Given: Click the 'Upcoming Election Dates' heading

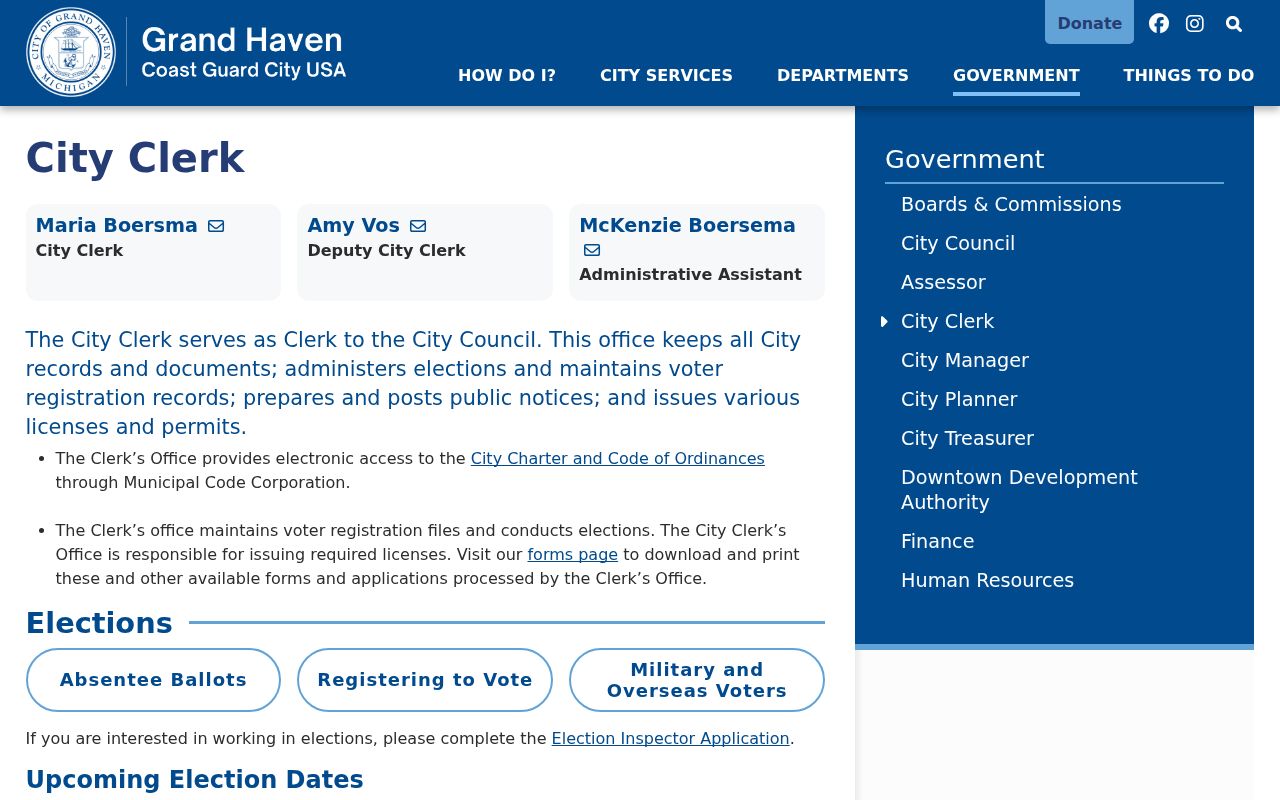Looking at the screenshot, I should pyautogui.click(x=195, y=780).
